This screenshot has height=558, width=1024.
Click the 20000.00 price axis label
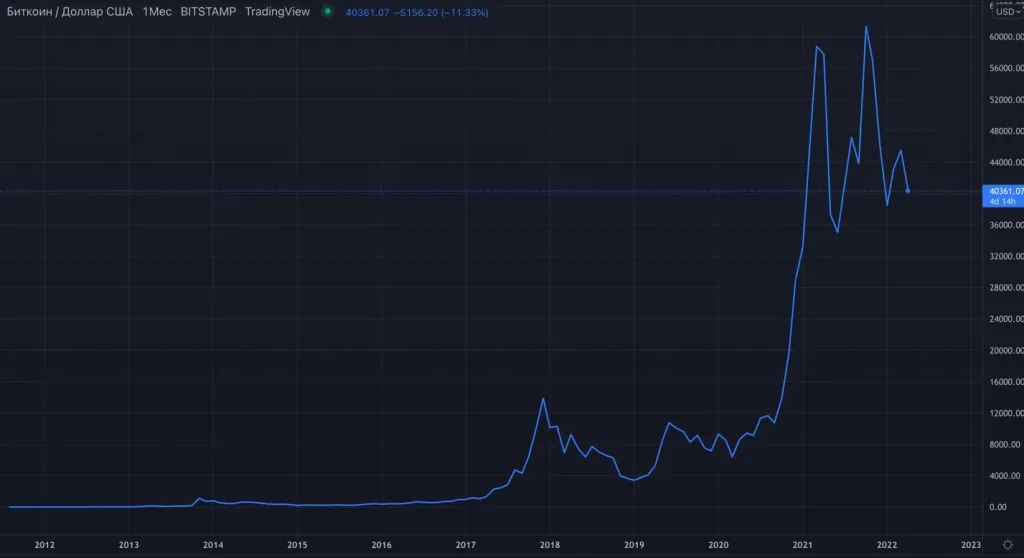pyautogui.click(x=1006, y=350)
